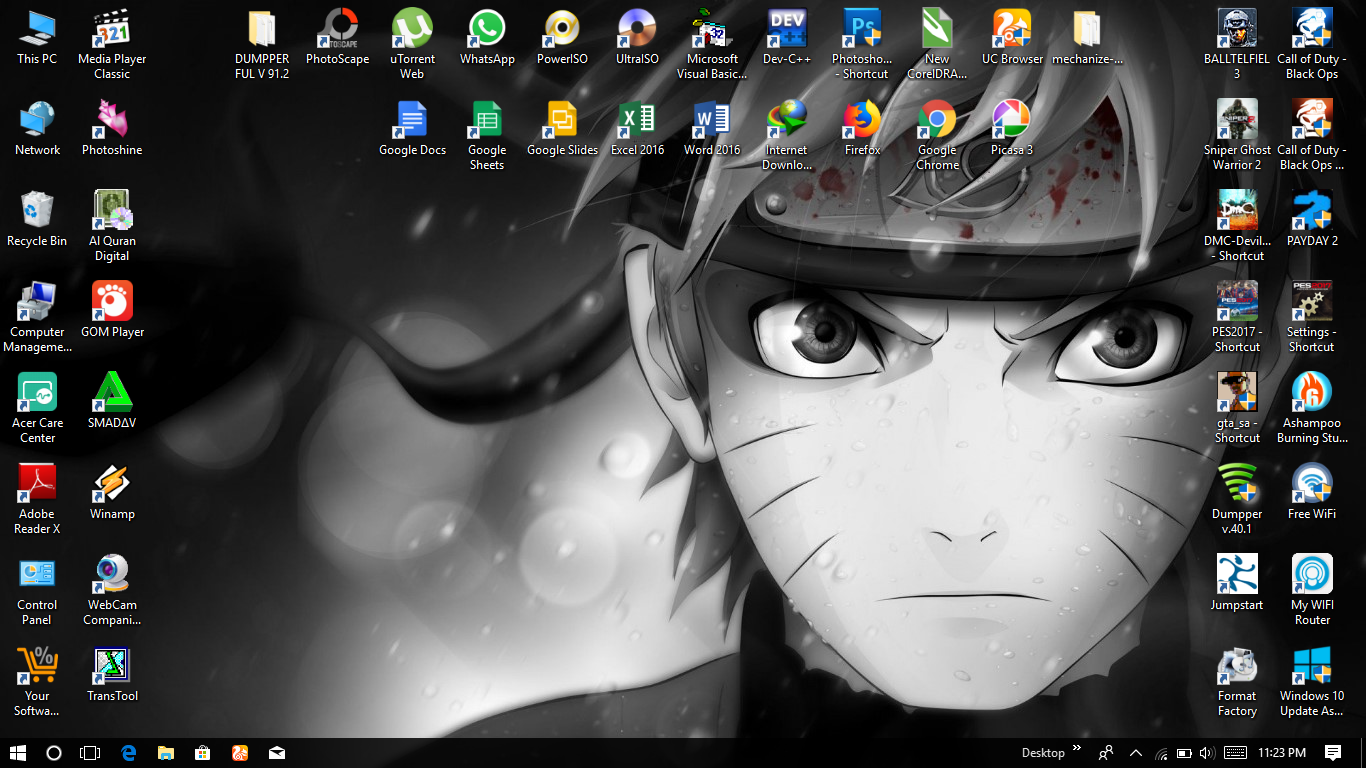Select the Network desktop icon
The height and width of the screenshot is (768, 1366).
coord(37,120)
